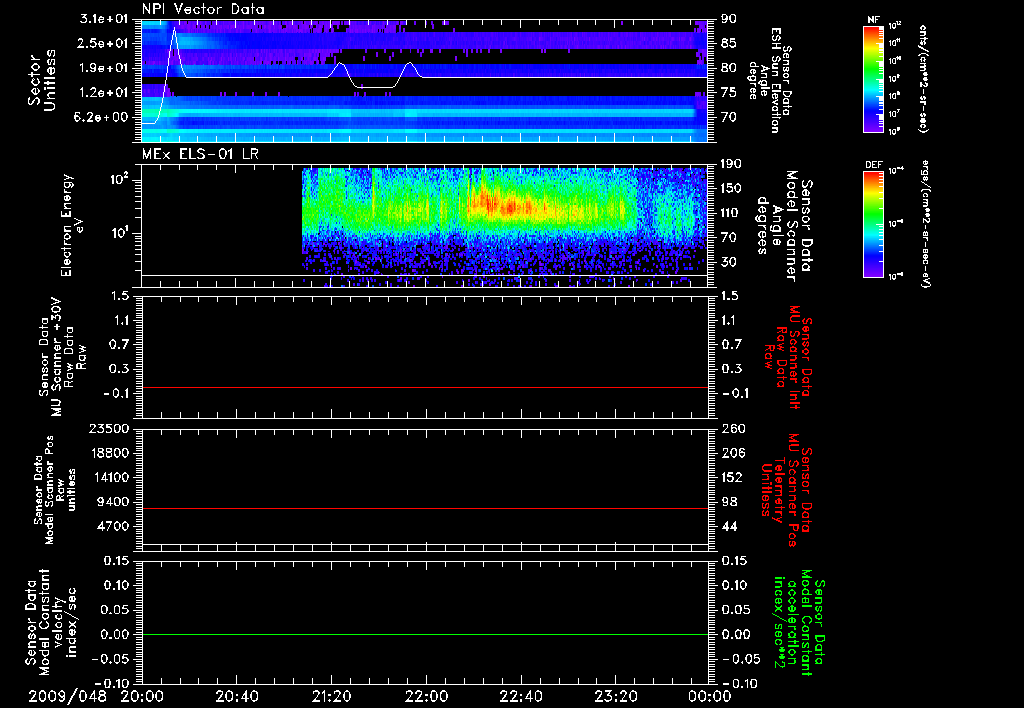Click the 20:00 time axis label
This screenshot has width=1024, height=708.
pyautogui.click(x=142, y=696)
